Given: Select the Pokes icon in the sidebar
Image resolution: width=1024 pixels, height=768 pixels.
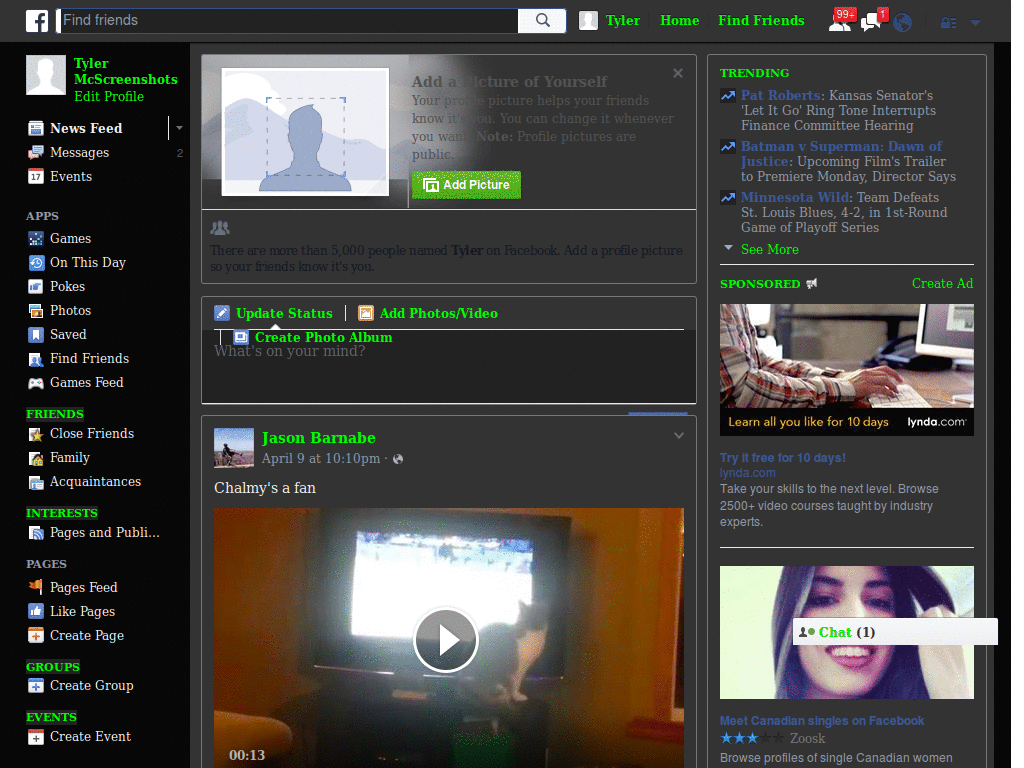Looking at the screenshot, I should pos(33,286).
